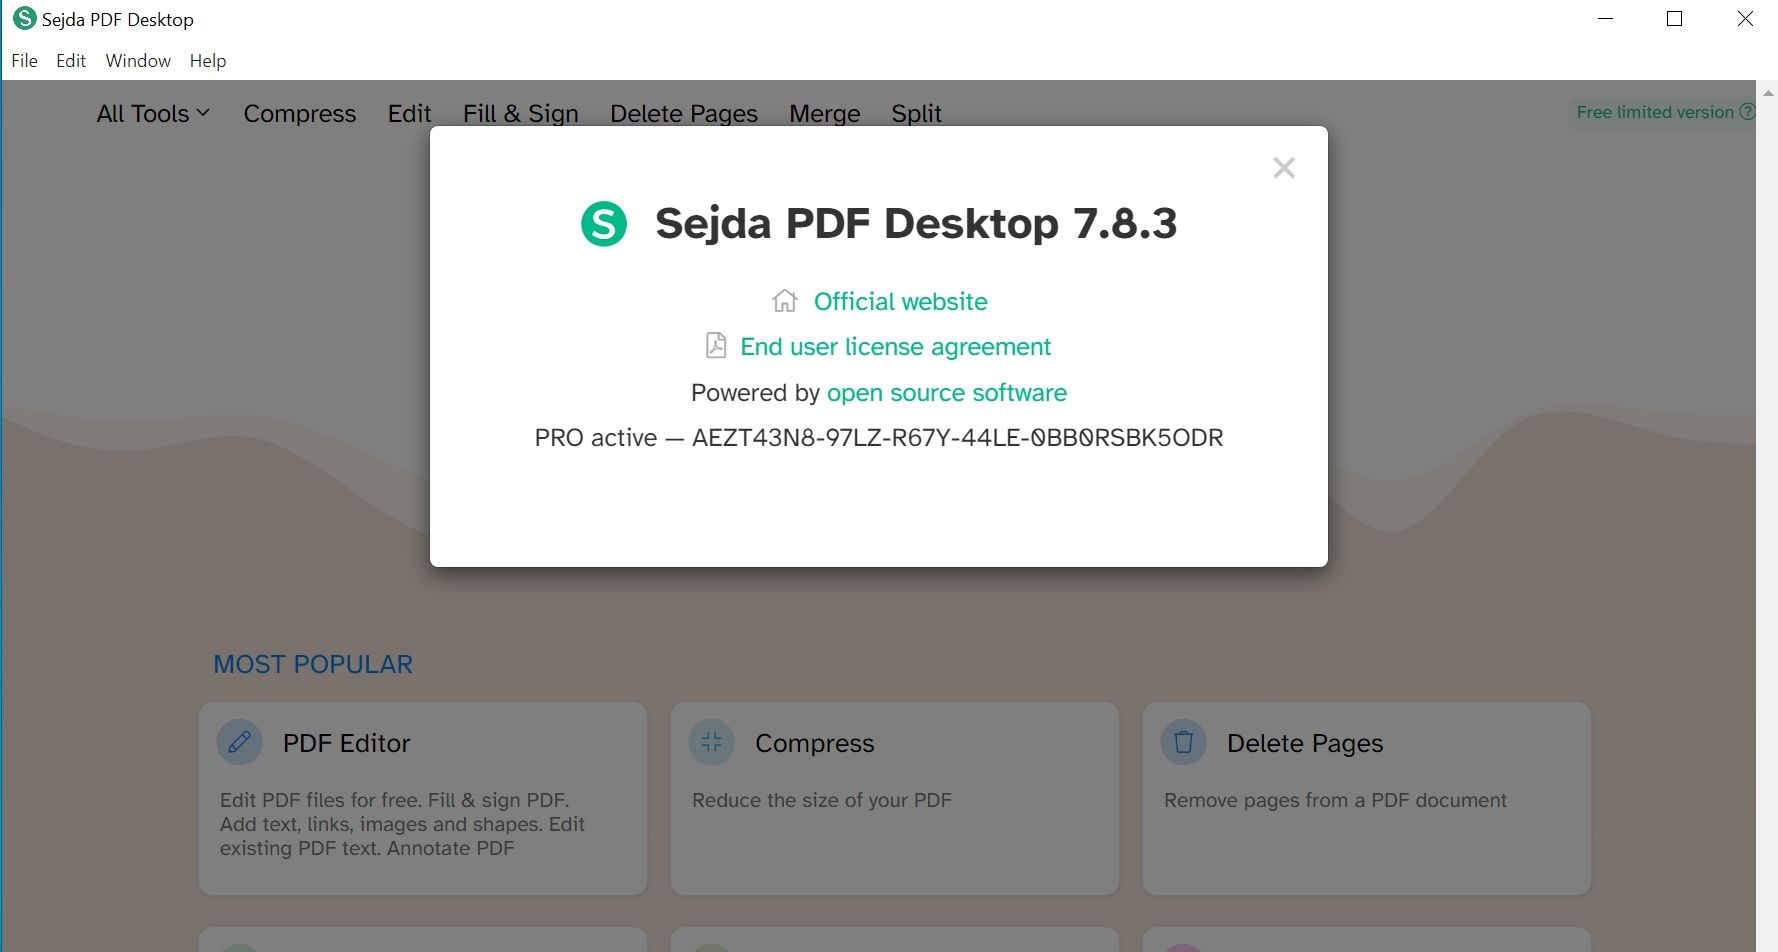Open the PDF Editor card title
This screenshot has height=952, width=1778.
click(x=347, y=743)
